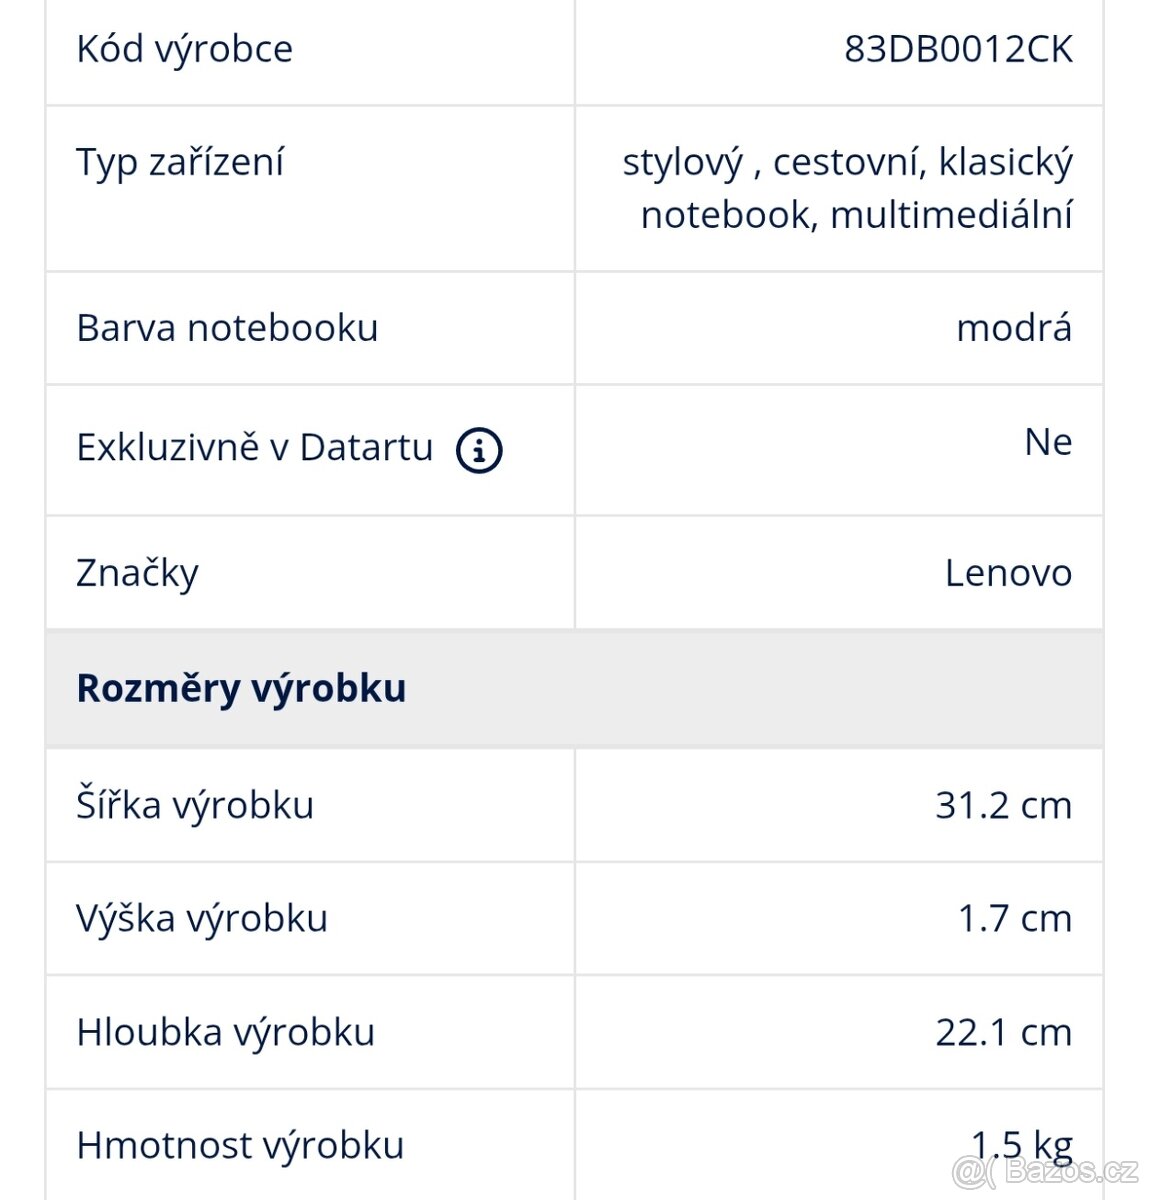Screen dimensions: 1149x1200
Task: Select the manufacturer code 83DB0012CK
Action: click(x=958, y=48)
